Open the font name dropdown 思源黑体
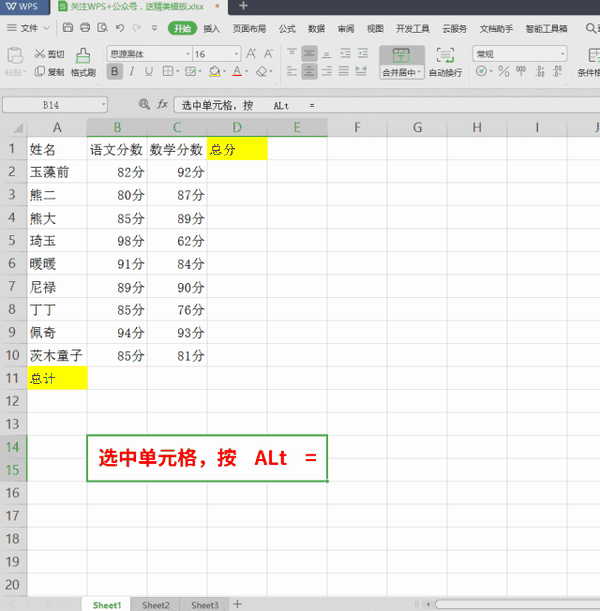The height and width of the screenshot is (611, 600). point(188,54)
